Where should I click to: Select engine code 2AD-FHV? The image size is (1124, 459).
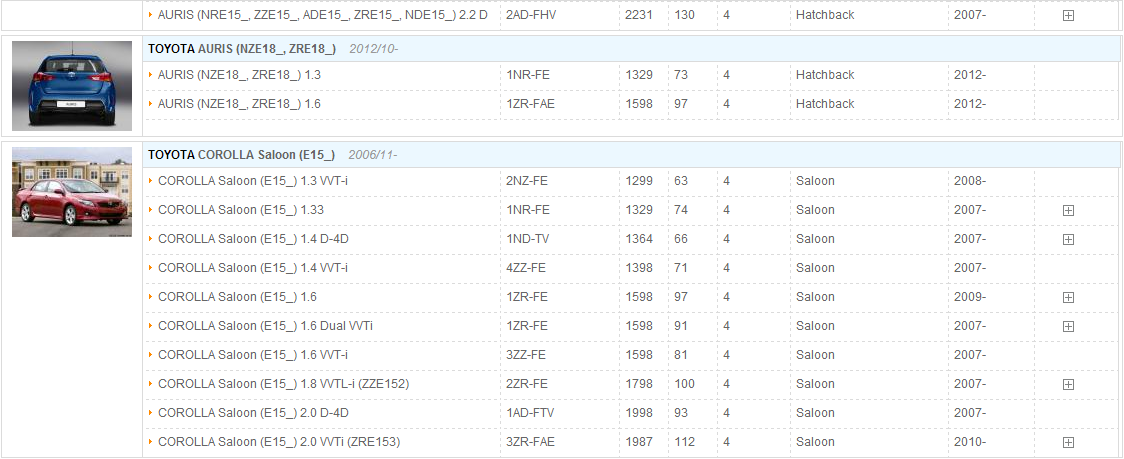coord(531,15)
